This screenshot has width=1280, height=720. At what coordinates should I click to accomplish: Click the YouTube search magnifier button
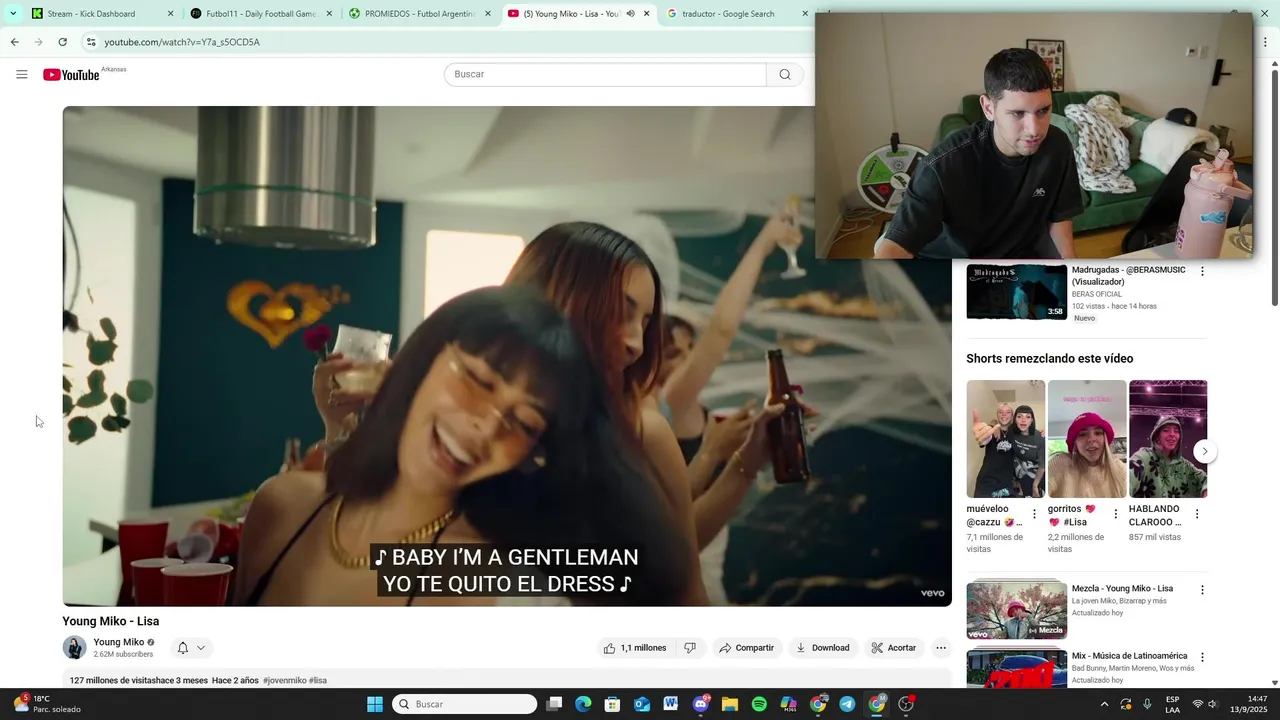tap(785, 74)
